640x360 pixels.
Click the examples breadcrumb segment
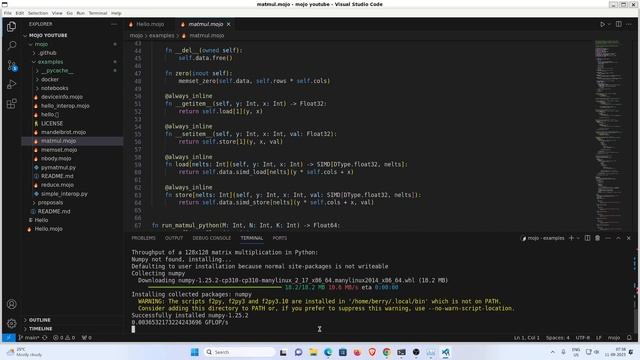[162, 36]
